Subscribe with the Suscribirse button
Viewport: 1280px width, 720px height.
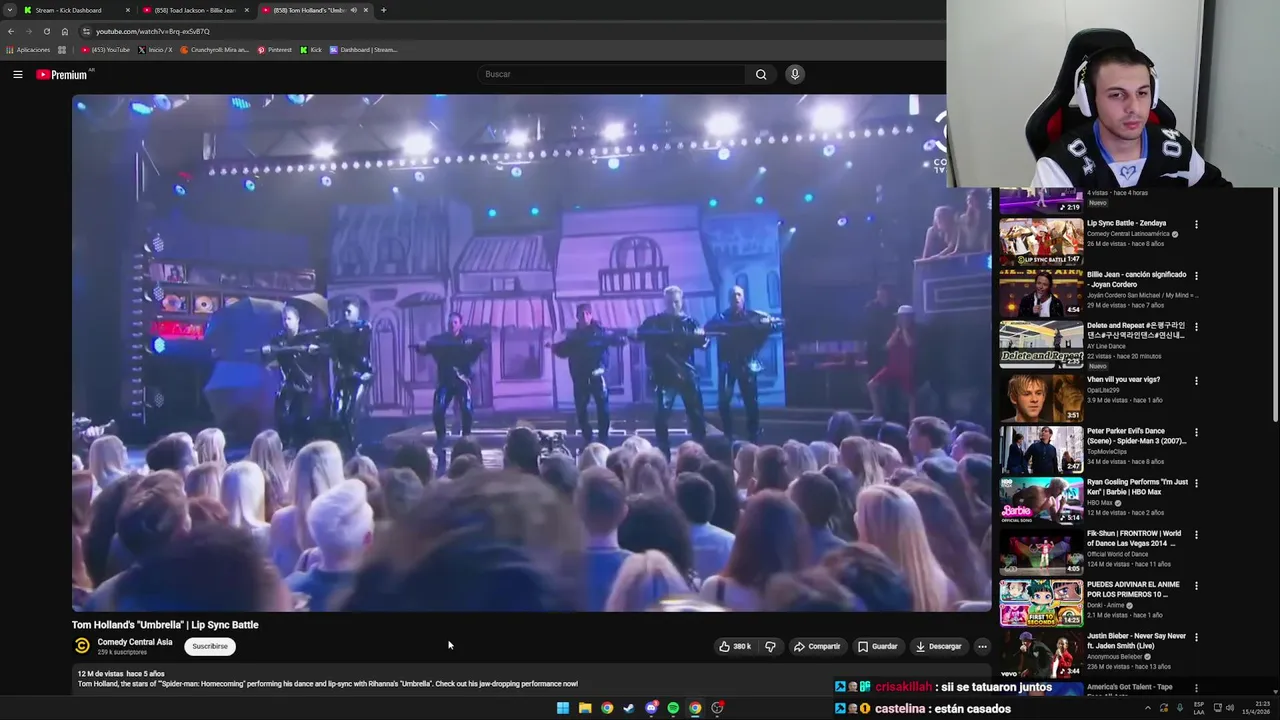[210, 646]
